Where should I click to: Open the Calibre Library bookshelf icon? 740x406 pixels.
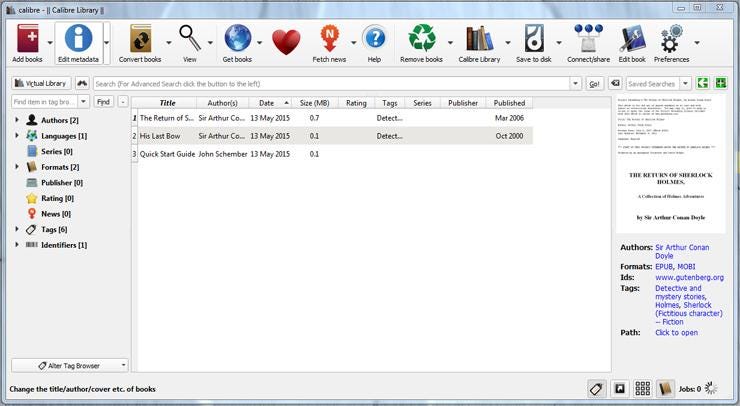click(479, 39)
